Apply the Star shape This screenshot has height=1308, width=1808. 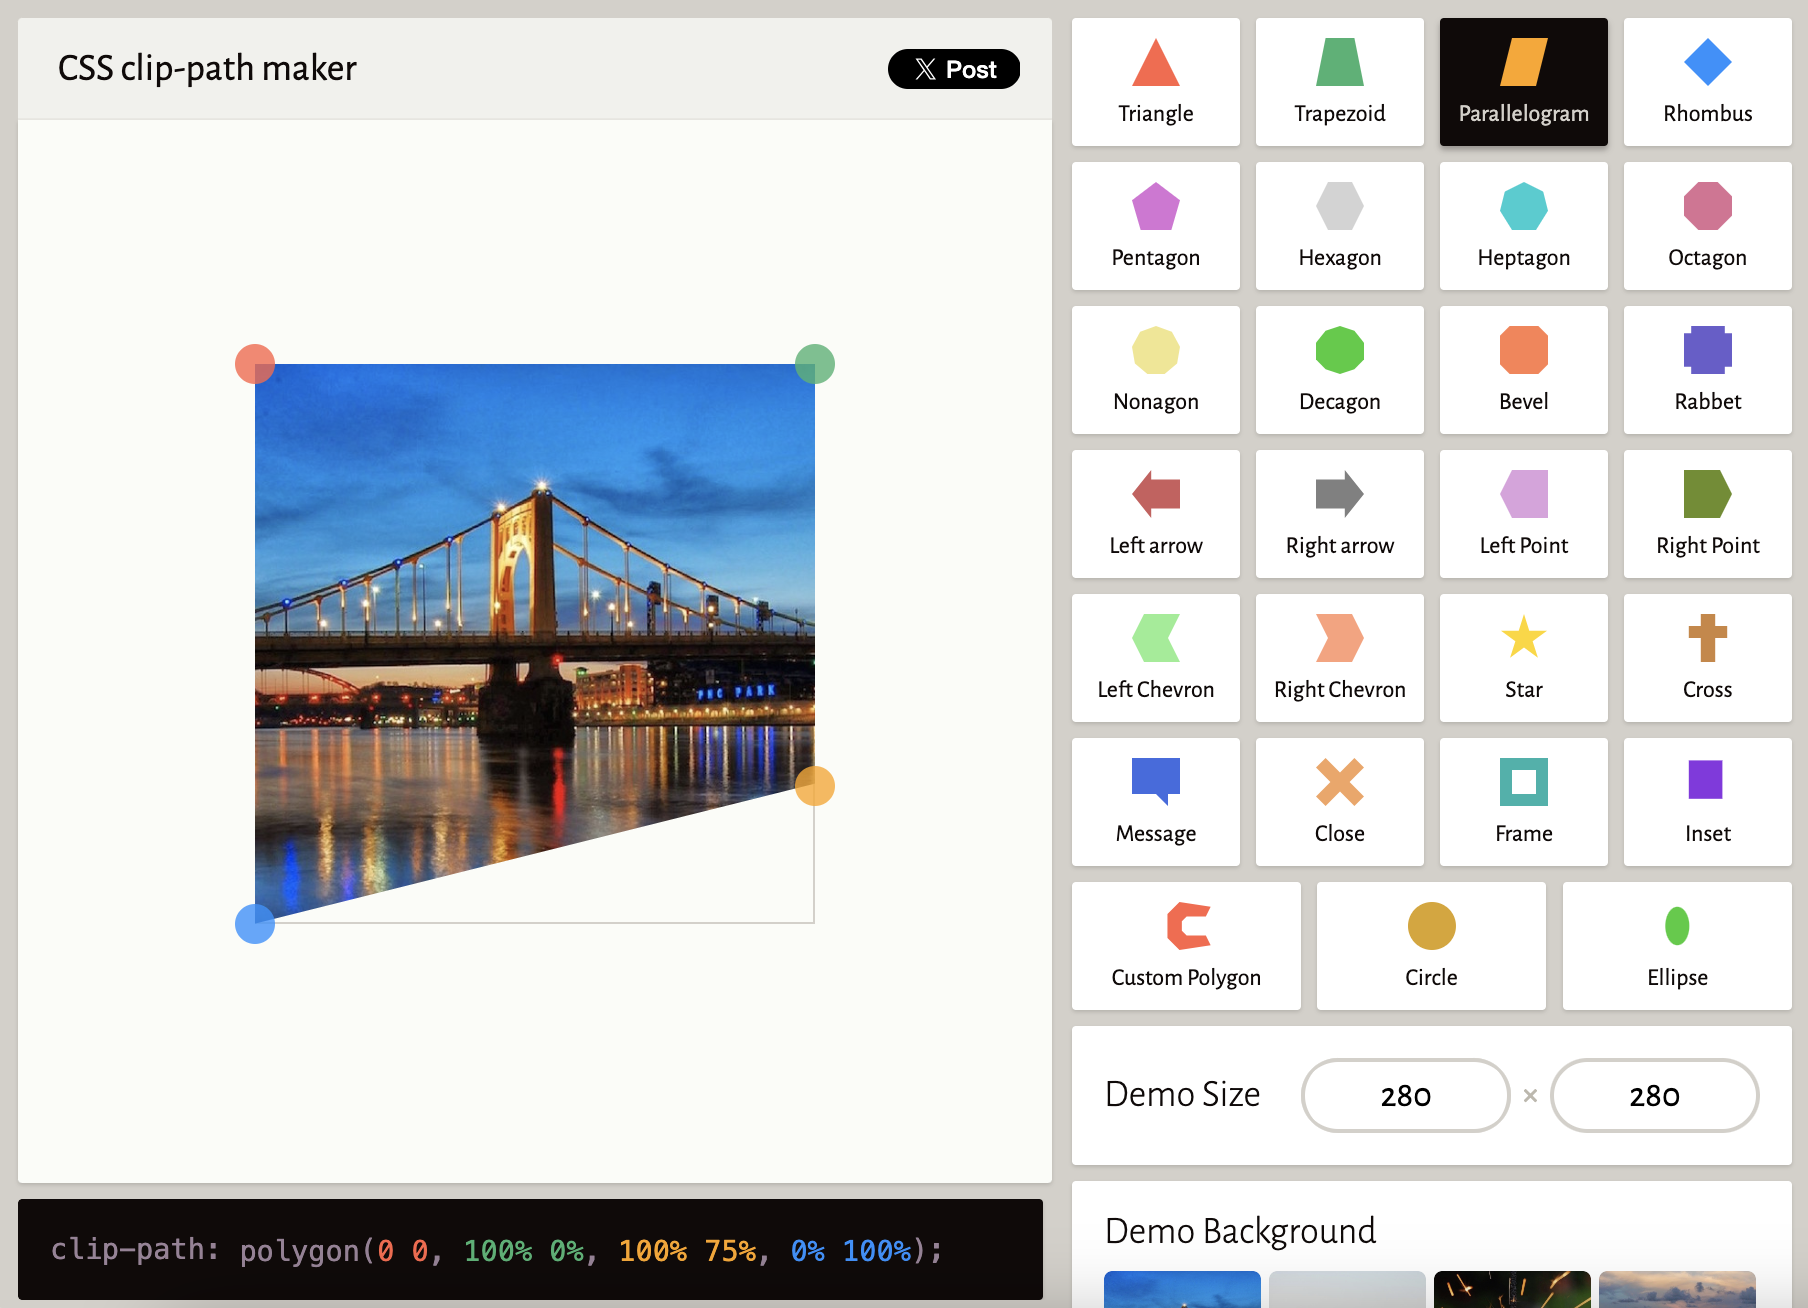(x=1523, y=657)
